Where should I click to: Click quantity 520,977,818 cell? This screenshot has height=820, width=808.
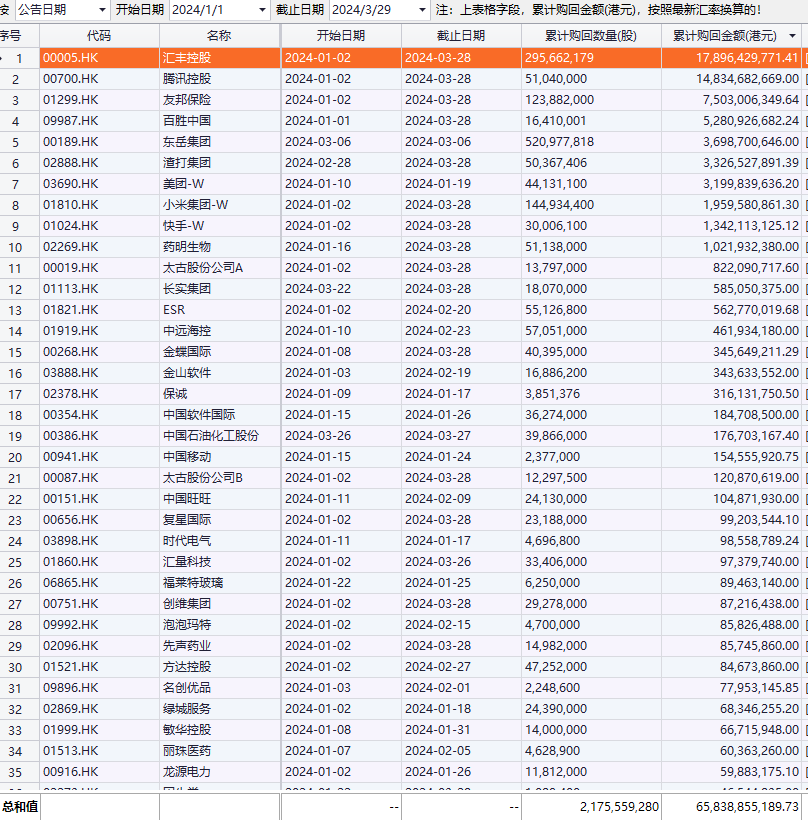(x=591, y=142)
